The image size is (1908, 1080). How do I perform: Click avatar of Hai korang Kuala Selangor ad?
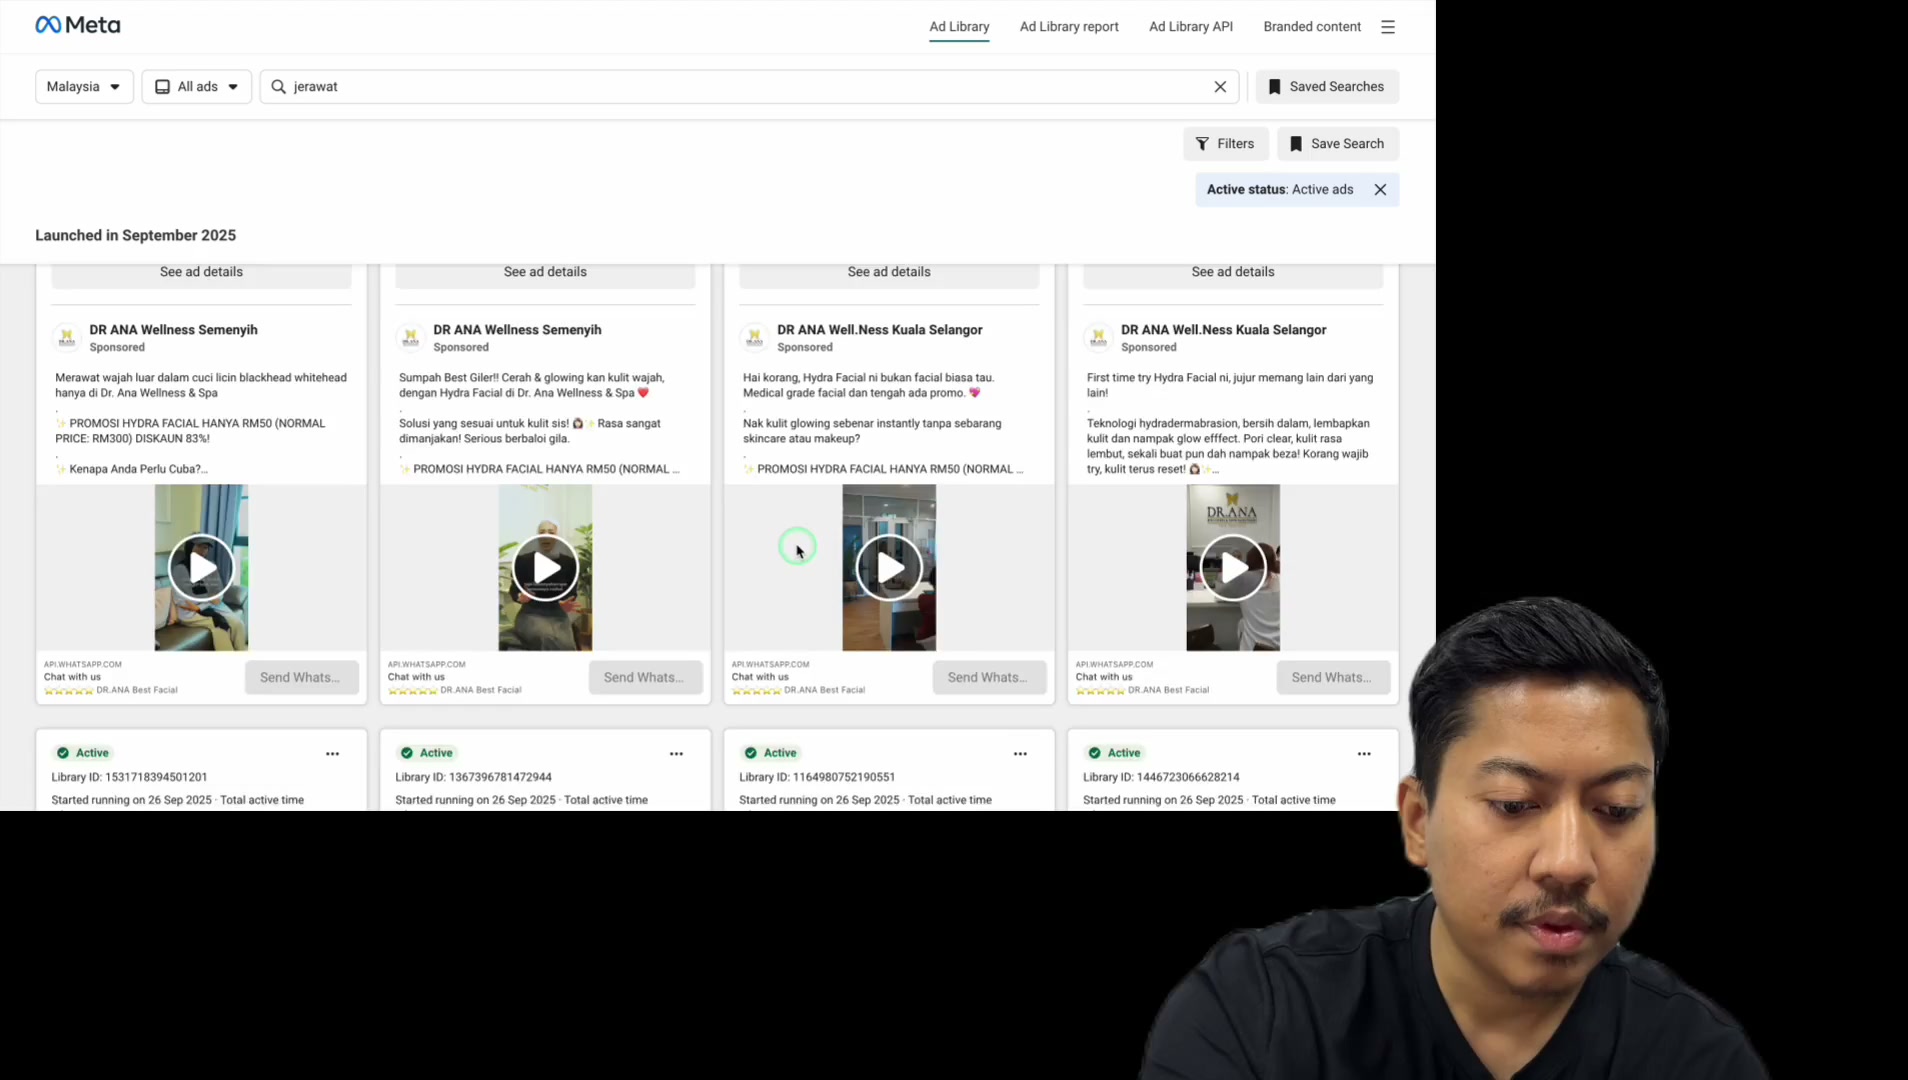pos(755,338)
